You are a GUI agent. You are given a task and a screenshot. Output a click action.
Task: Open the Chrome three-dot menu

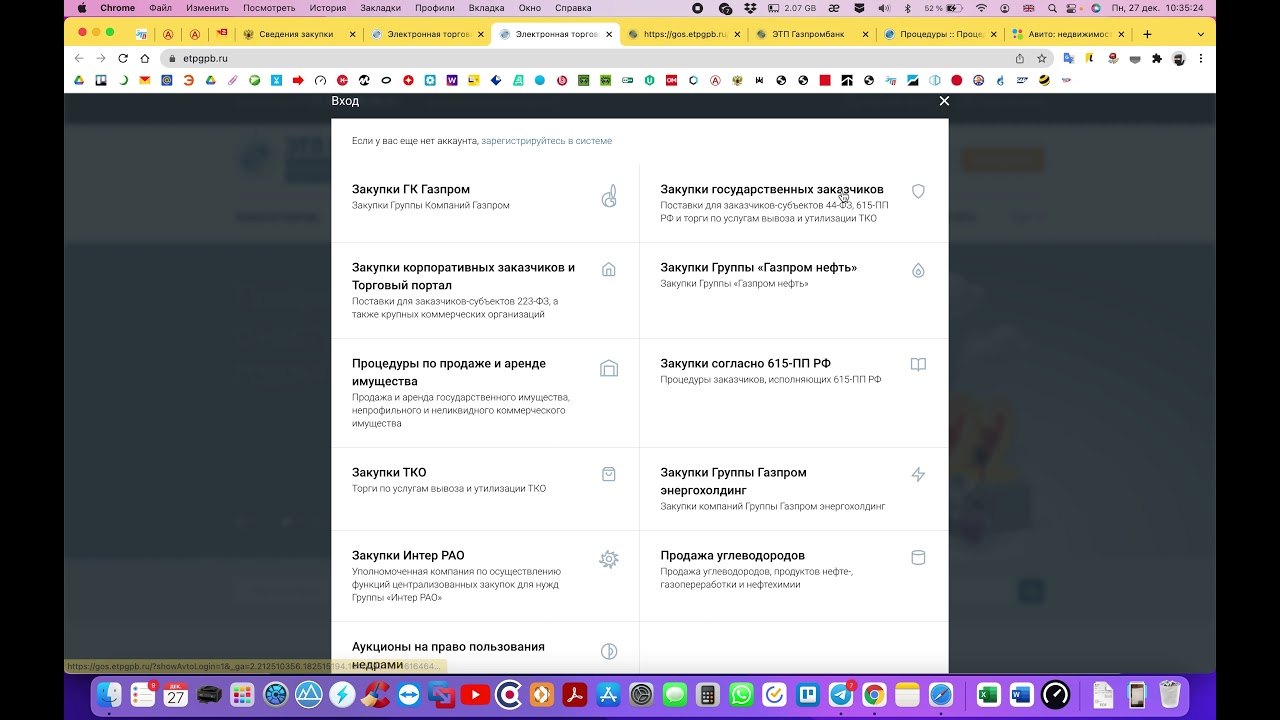pyautogui.click(x=1200, y=58)
